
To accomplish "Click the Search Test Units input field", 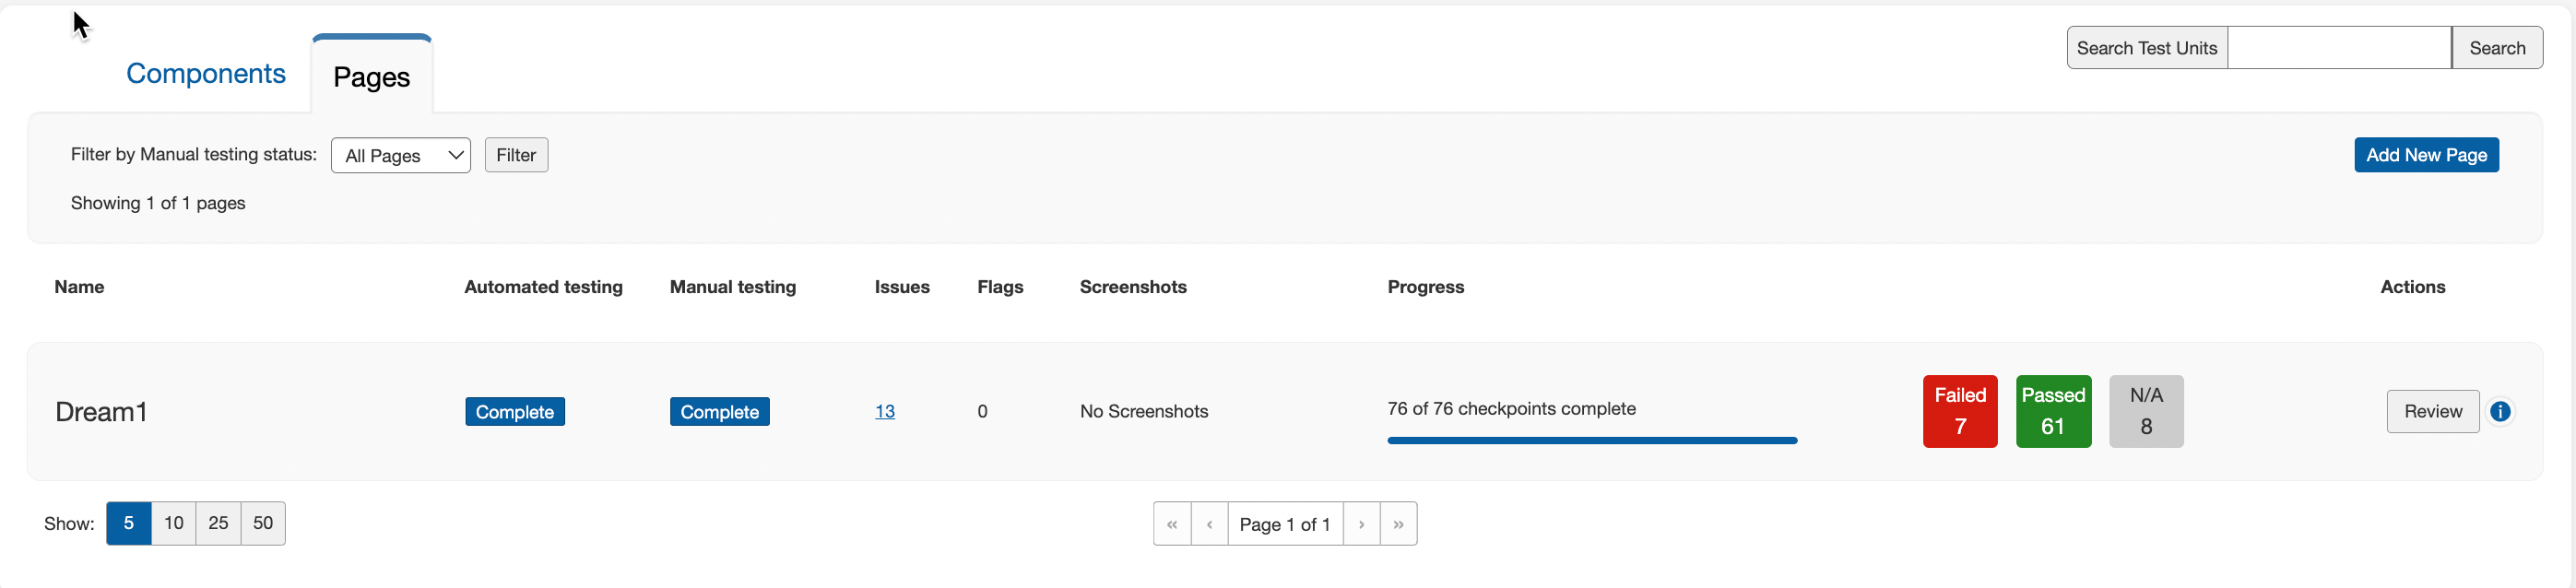I will (2338, 48).
